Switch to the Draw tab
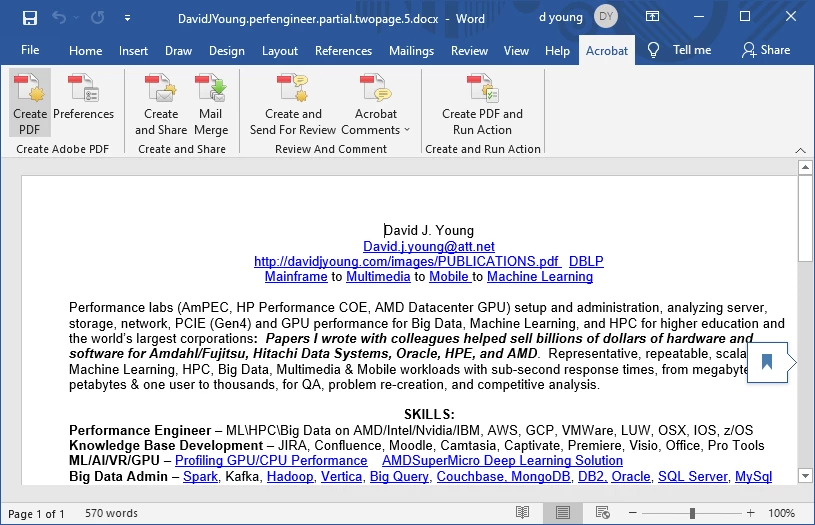The image size is (815, 525). (x=178, y=50)
